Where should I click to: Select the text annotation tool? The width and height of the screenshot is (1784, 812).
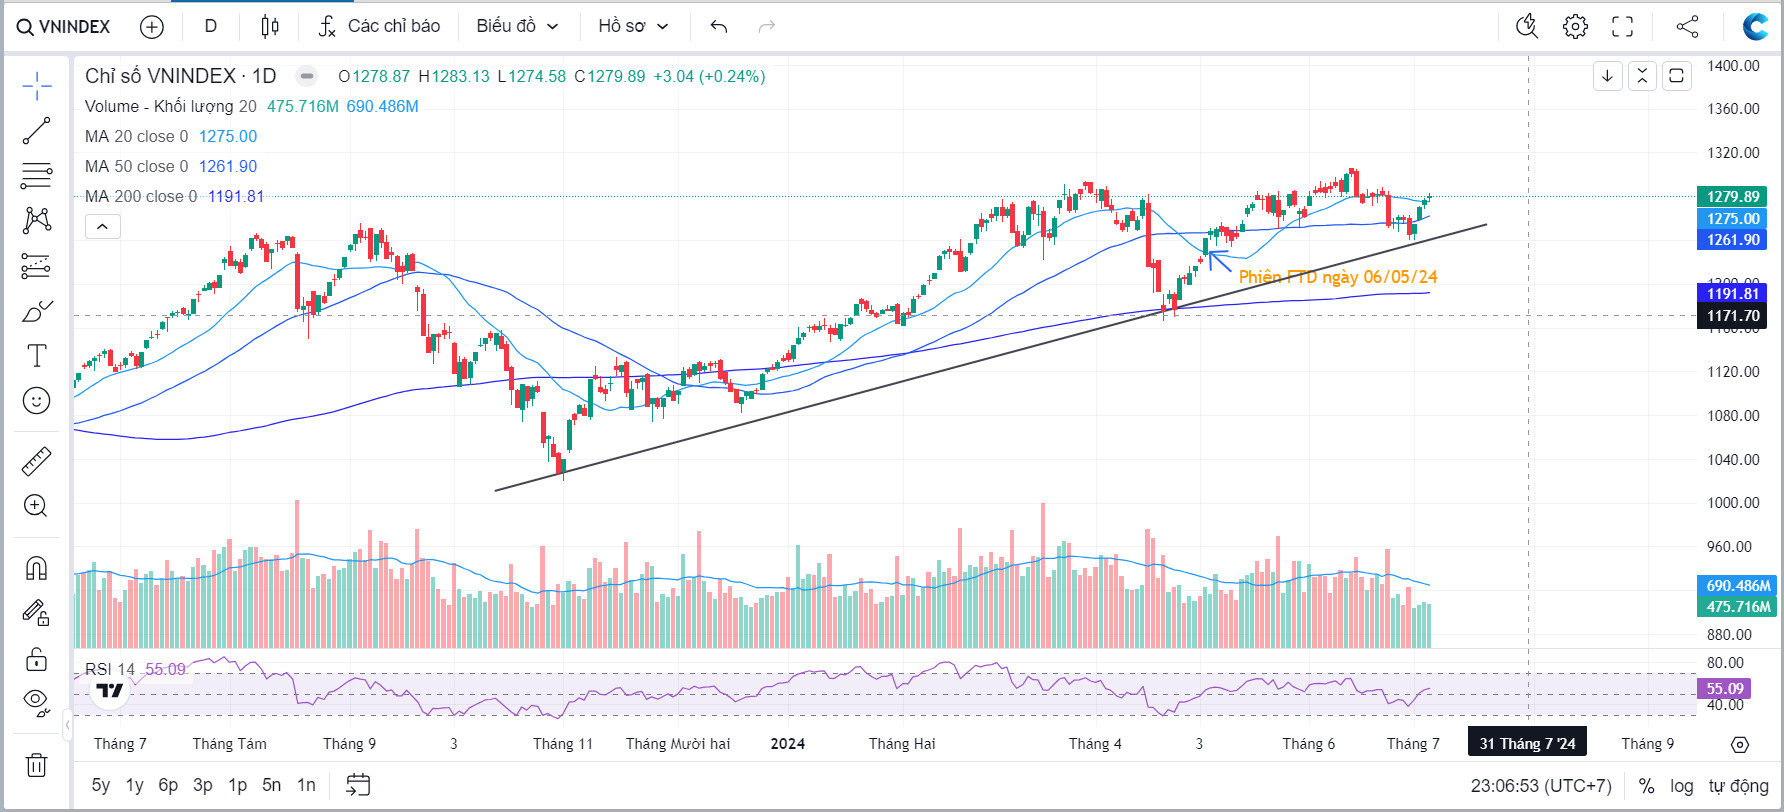pos(37,356)
